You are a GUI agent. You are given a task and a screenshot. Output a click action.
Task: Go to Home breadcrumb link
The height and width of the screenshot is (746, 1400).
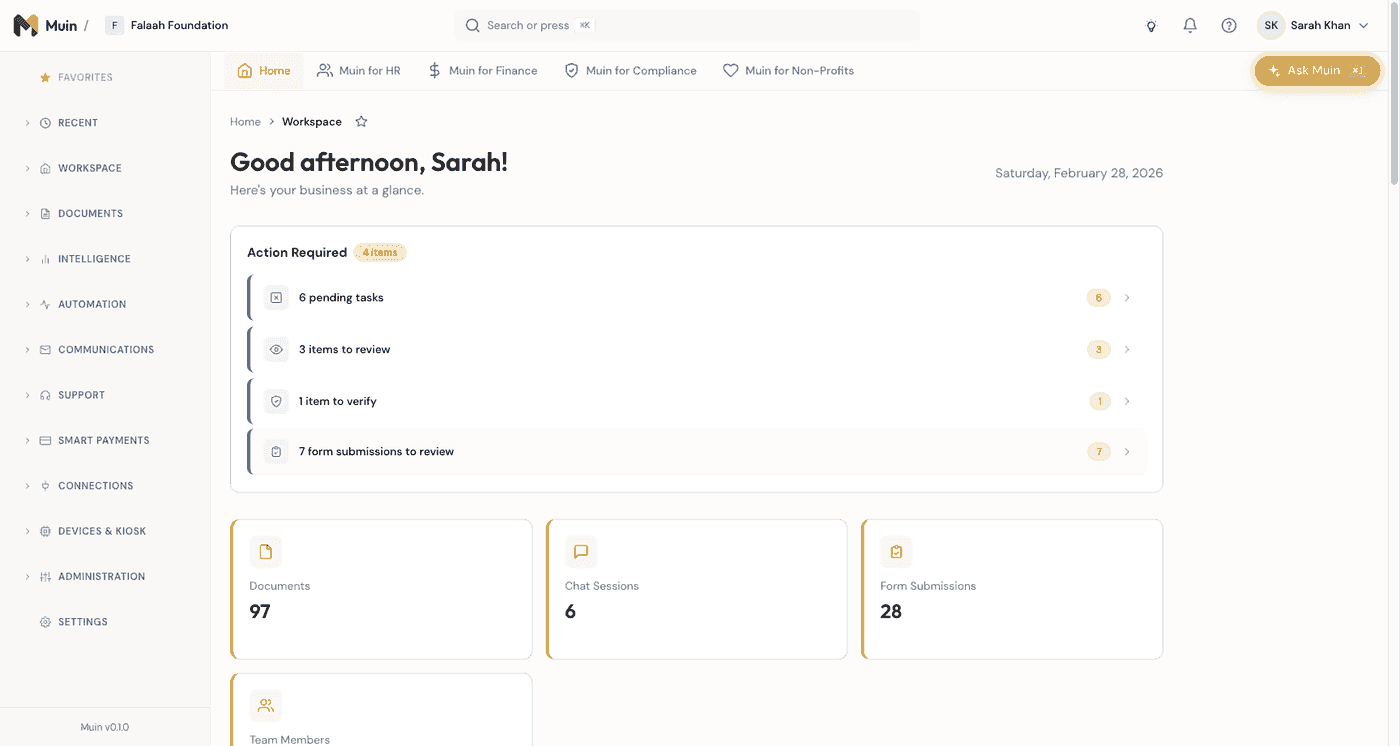click(245, 122)
